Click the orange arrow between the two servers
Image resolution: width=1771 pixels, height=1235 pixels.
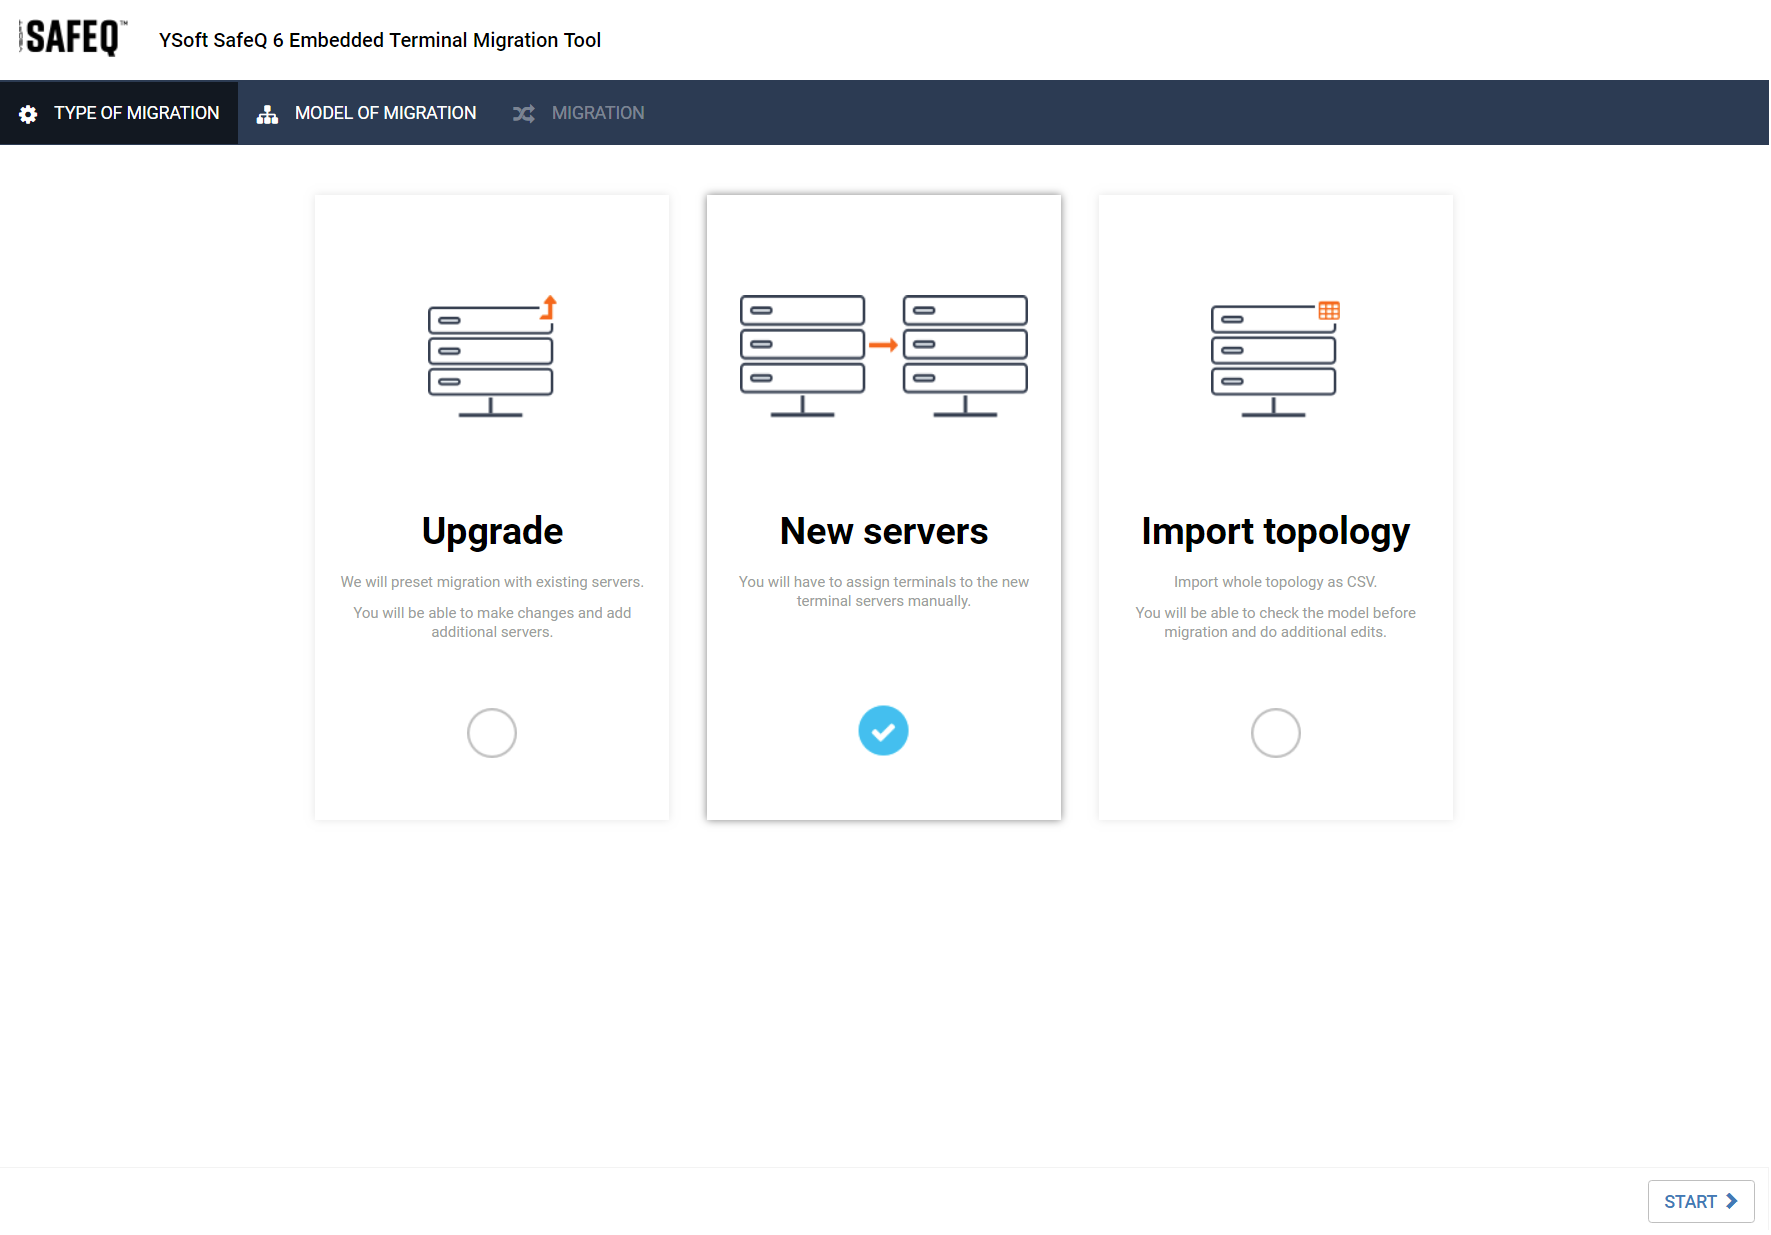pos(883,345)
